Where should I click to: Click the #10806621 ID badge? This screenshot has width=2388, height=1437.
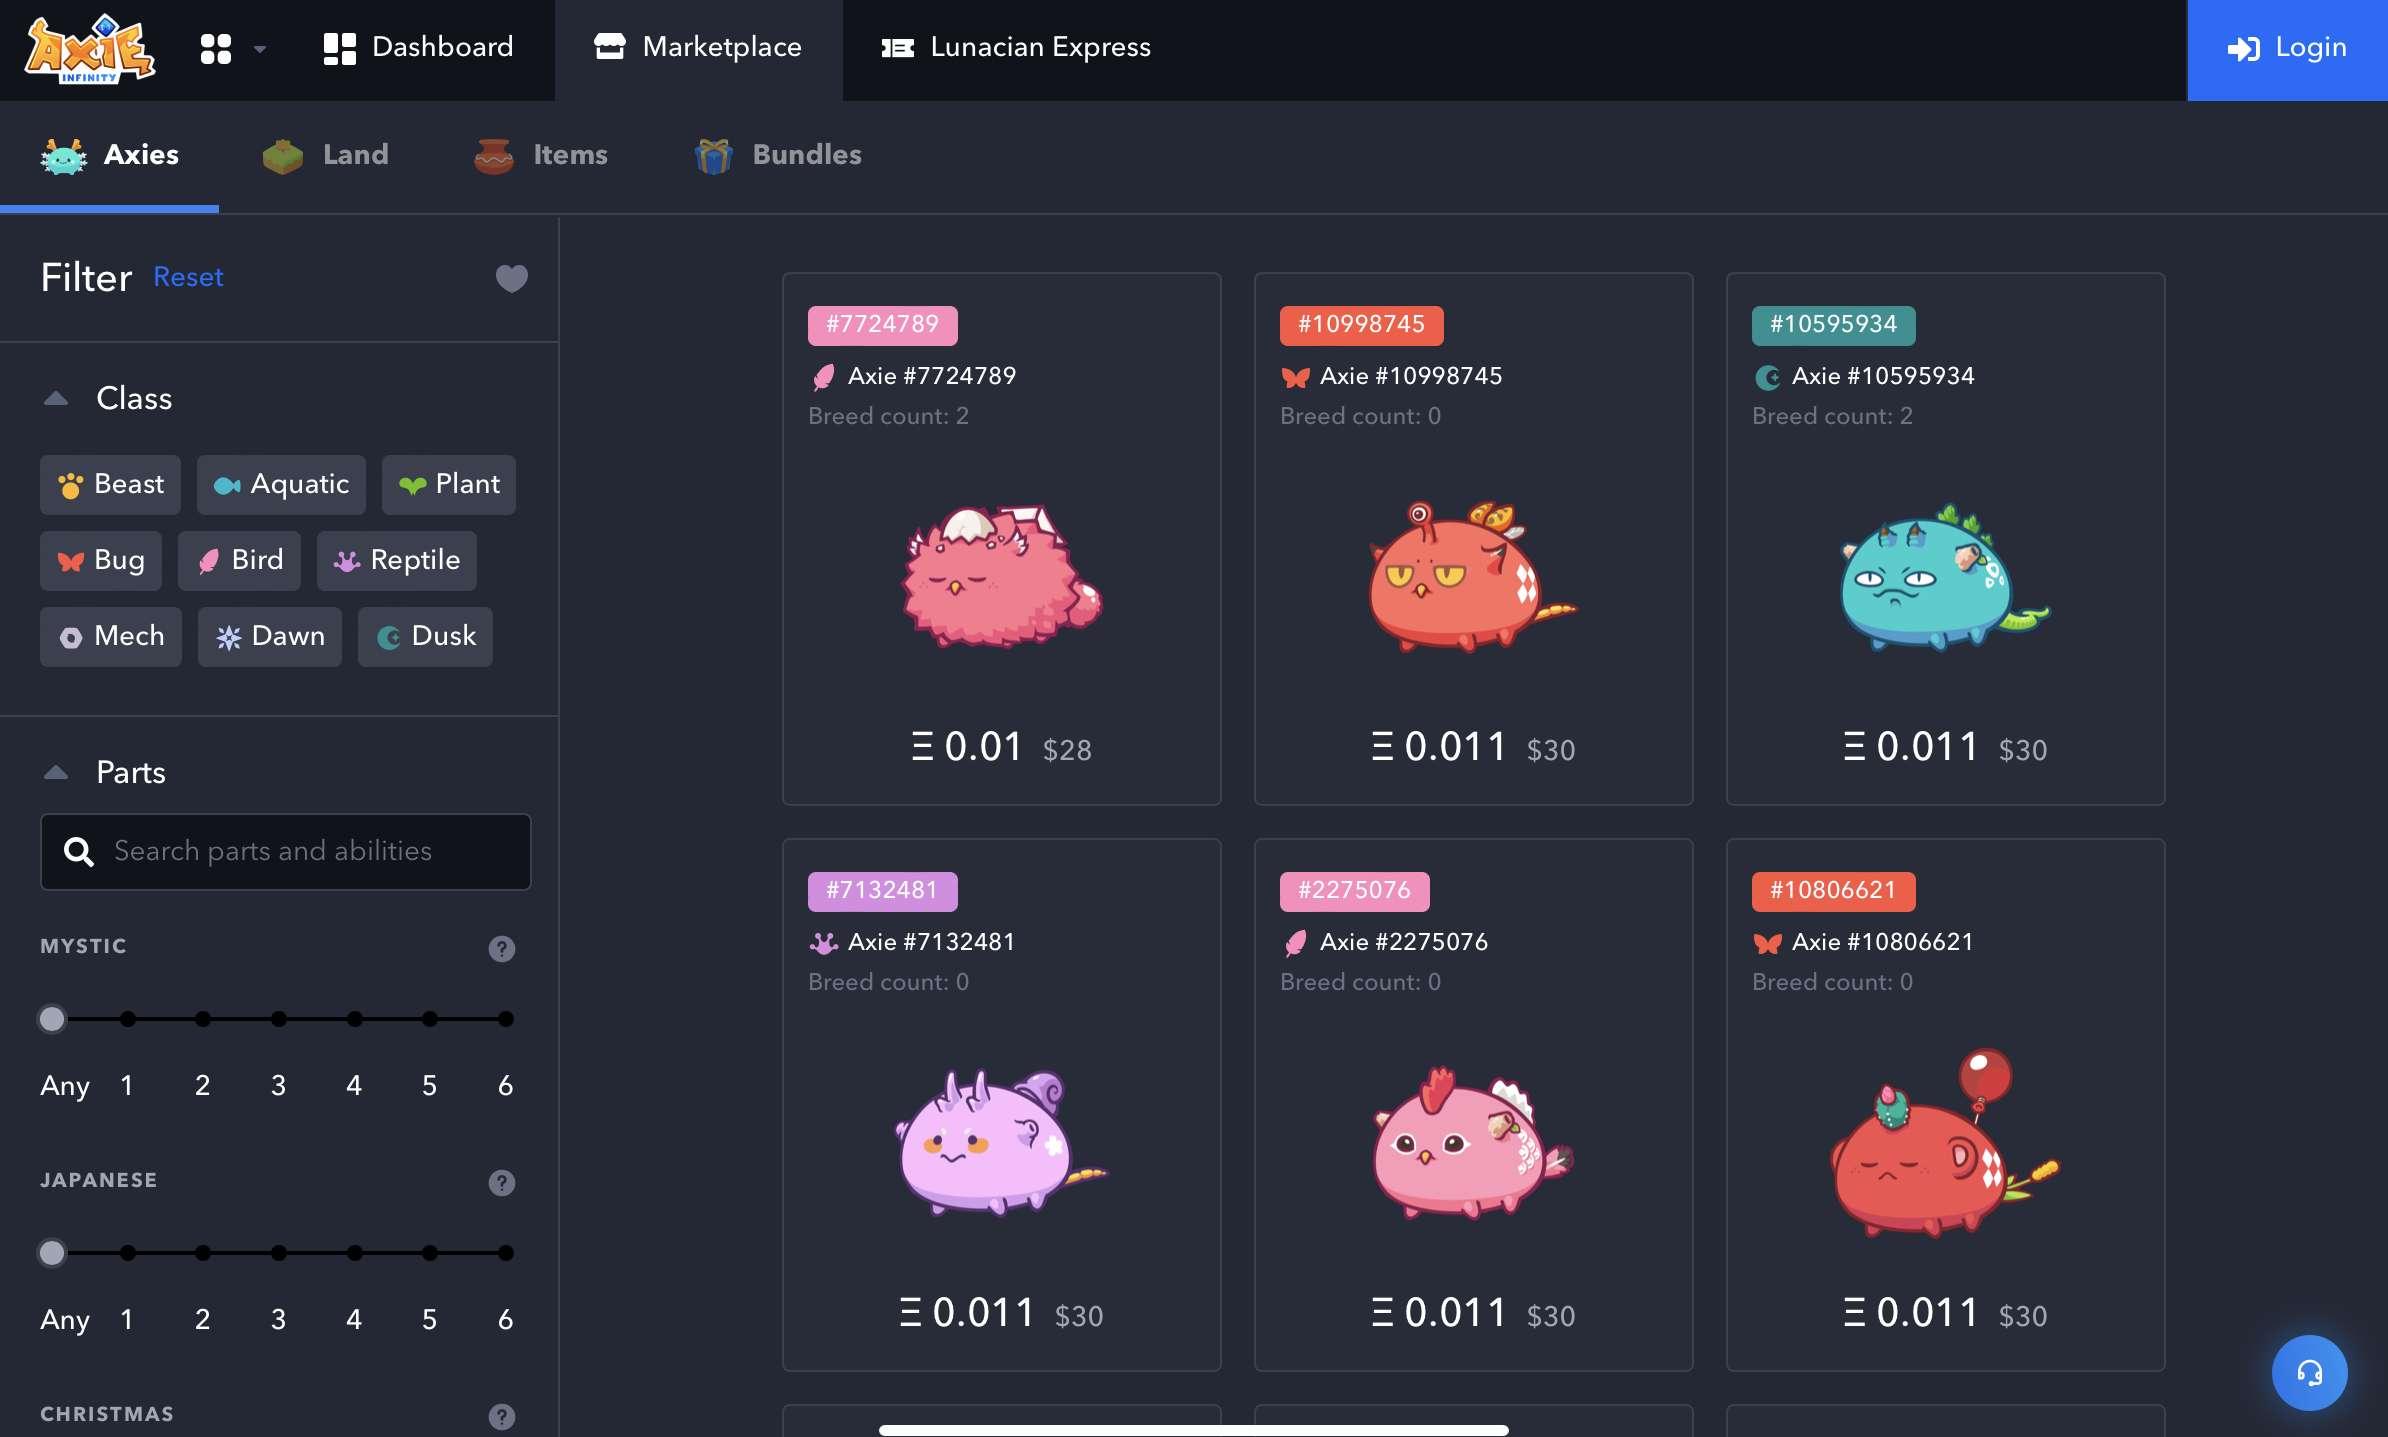coord(1833,891)
